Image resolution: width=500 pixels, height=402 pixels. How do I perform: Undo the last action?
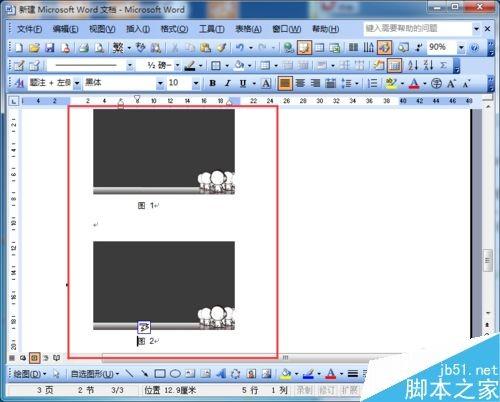(240, 48)
